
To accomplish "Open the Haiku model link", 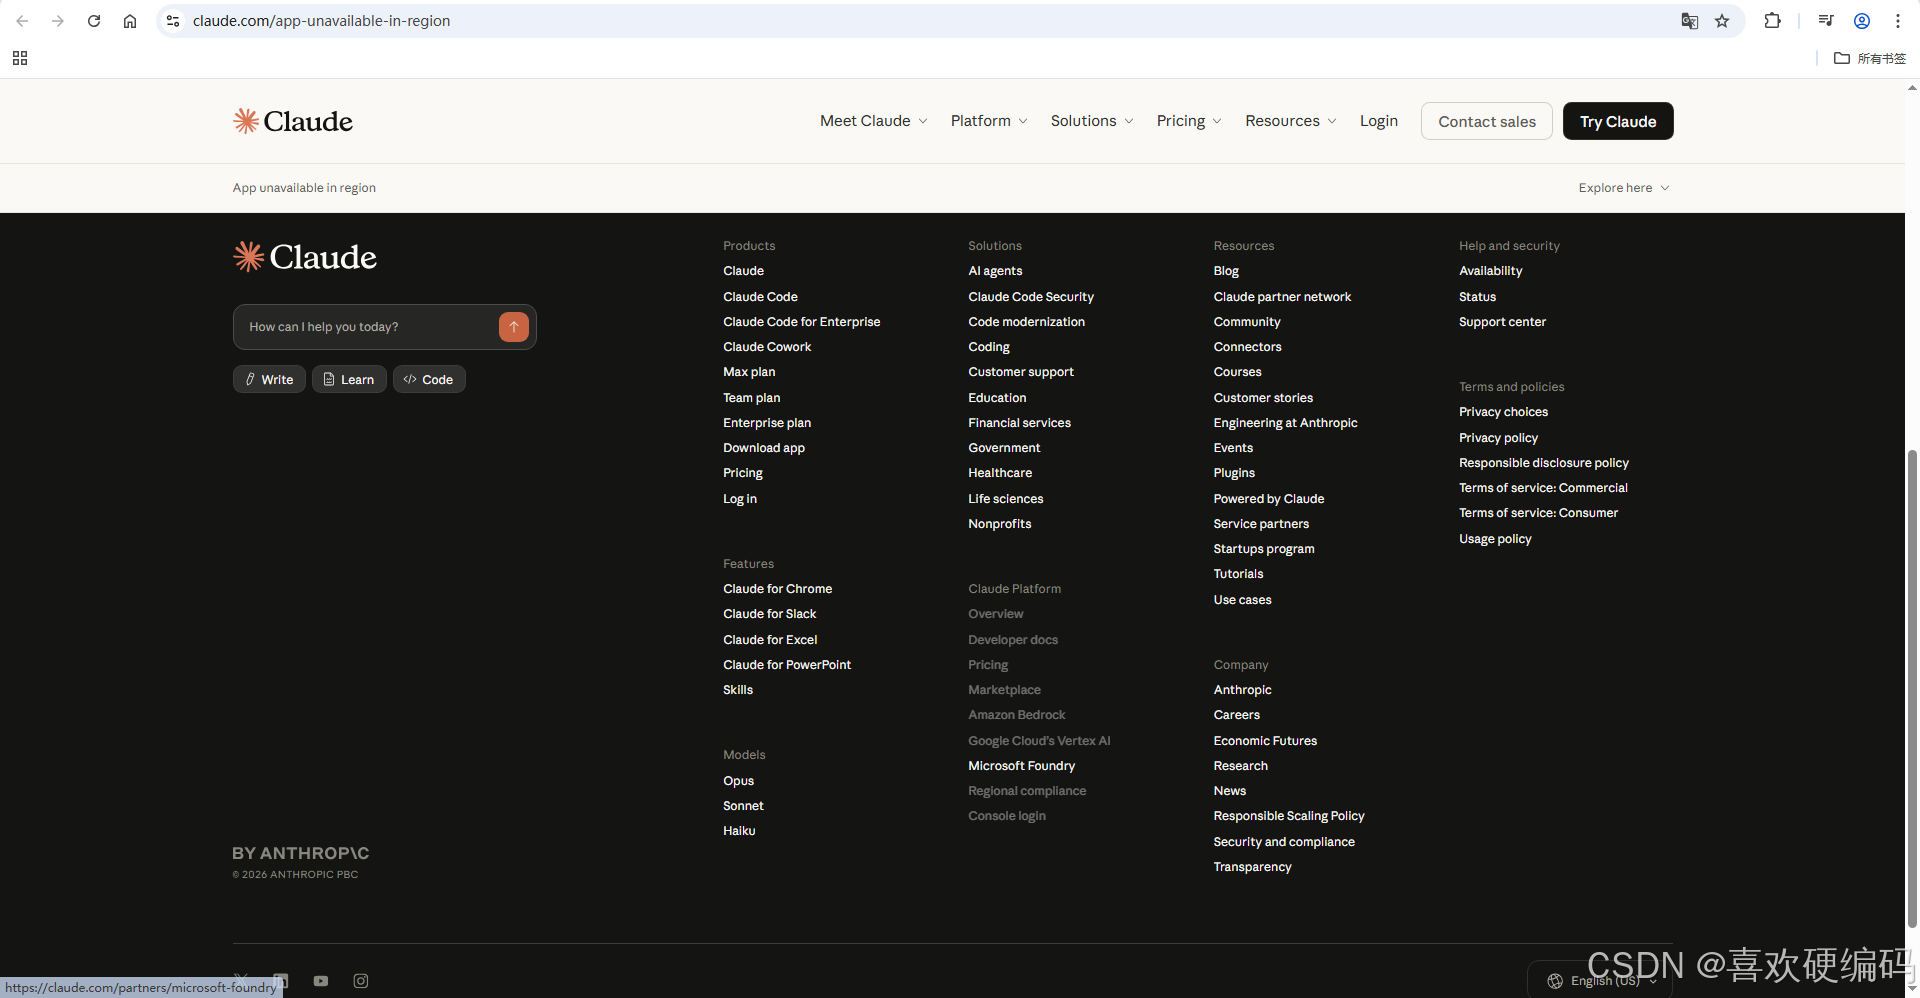I will coord(739,831).
